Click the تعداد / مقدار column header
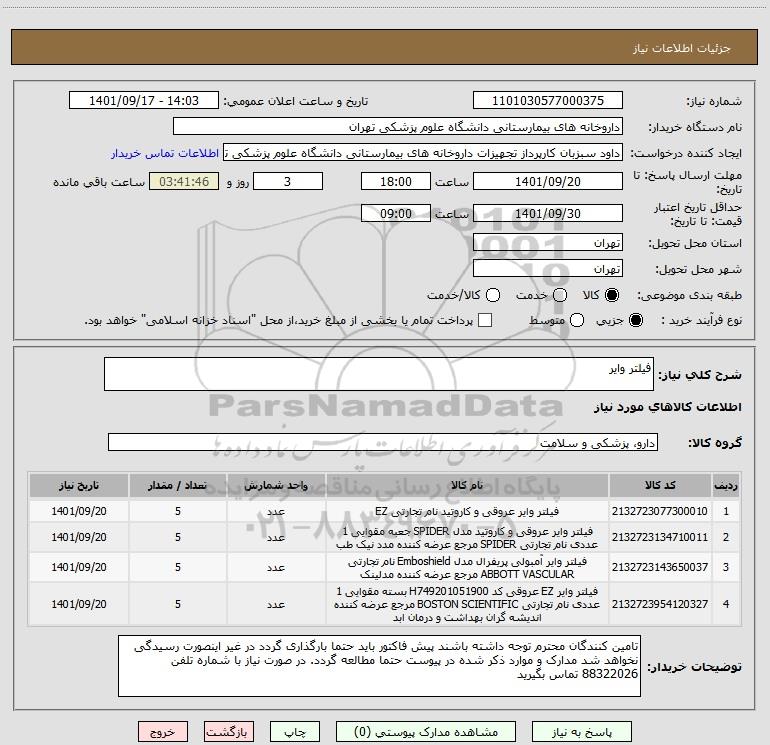 click(178, 485)
